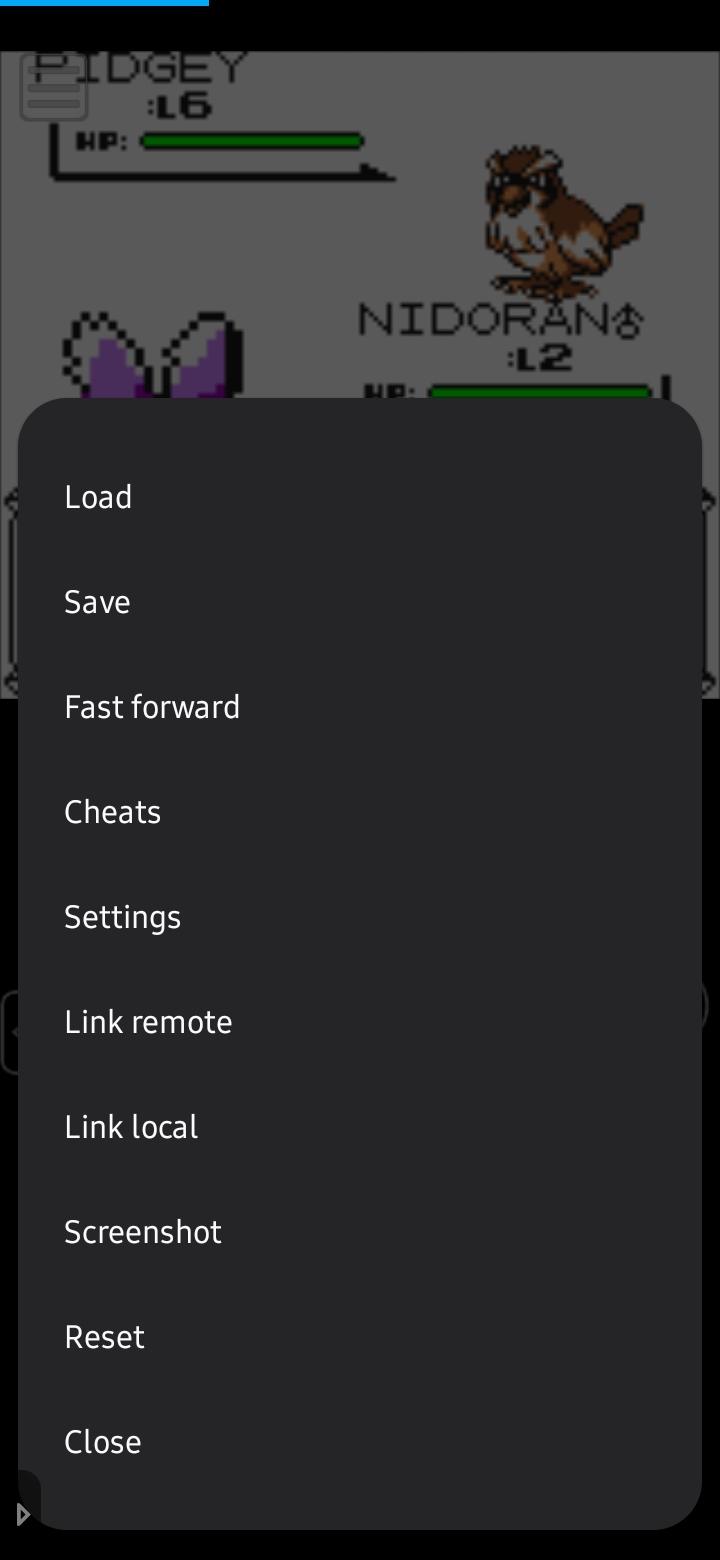
Task: Click the enemy PIDGEY HP bar
Action: 252,141
